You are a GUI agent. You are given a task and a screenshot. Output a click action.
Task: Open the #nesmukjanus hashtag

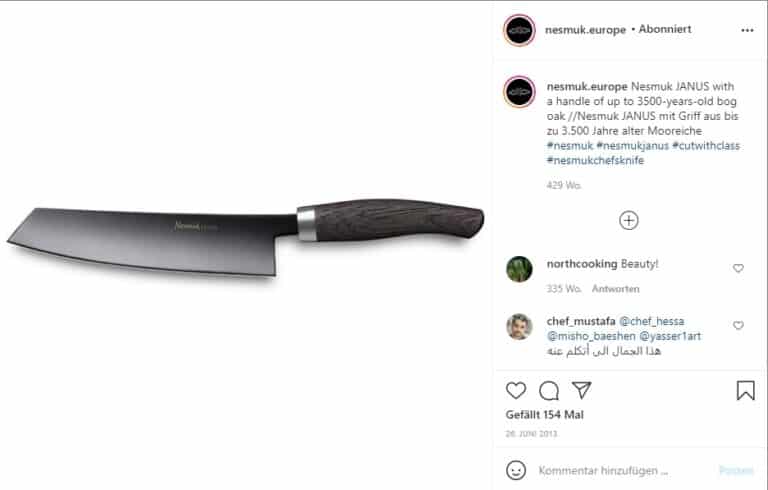click(x=632, y=146)
